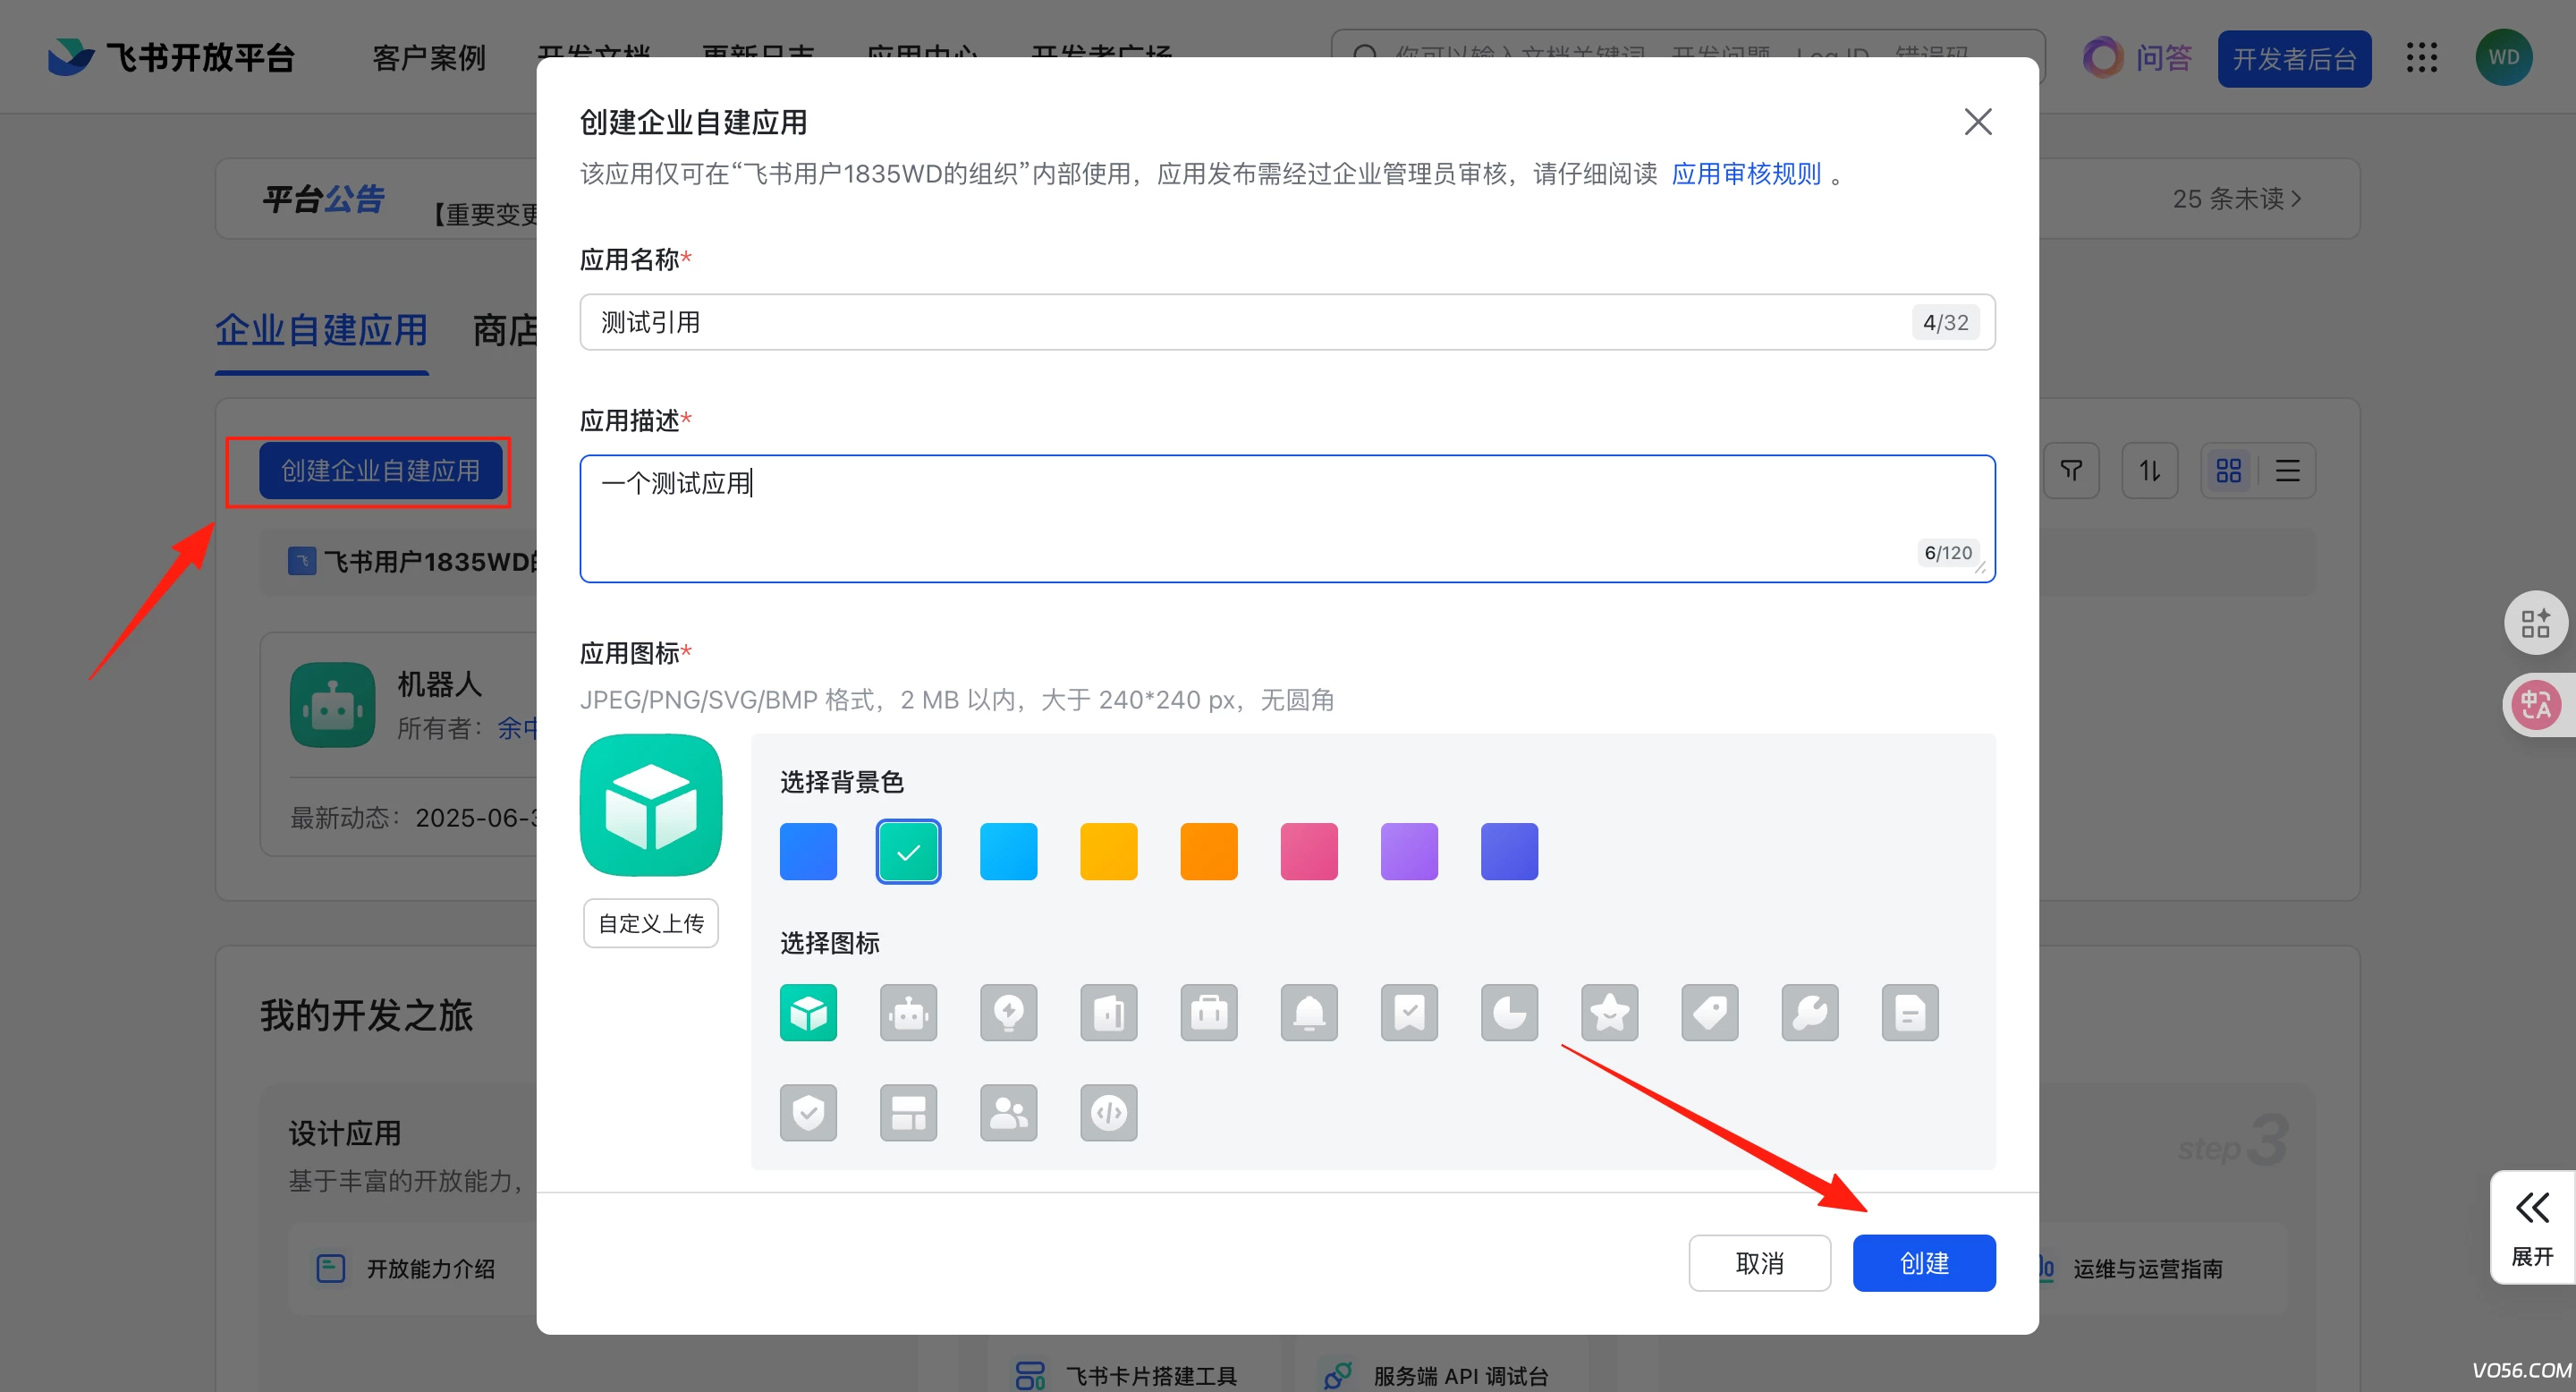Select the bell notification icon option
Viewport: 2576px width, 1392px height.
pyautogui.click(x=1308, y=1013)
